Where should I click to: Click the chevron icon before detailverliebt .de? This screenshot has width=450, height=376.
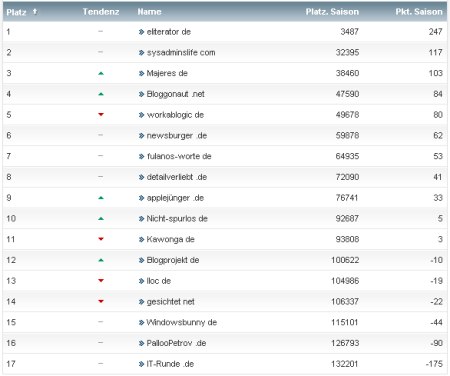click(141, 177)
